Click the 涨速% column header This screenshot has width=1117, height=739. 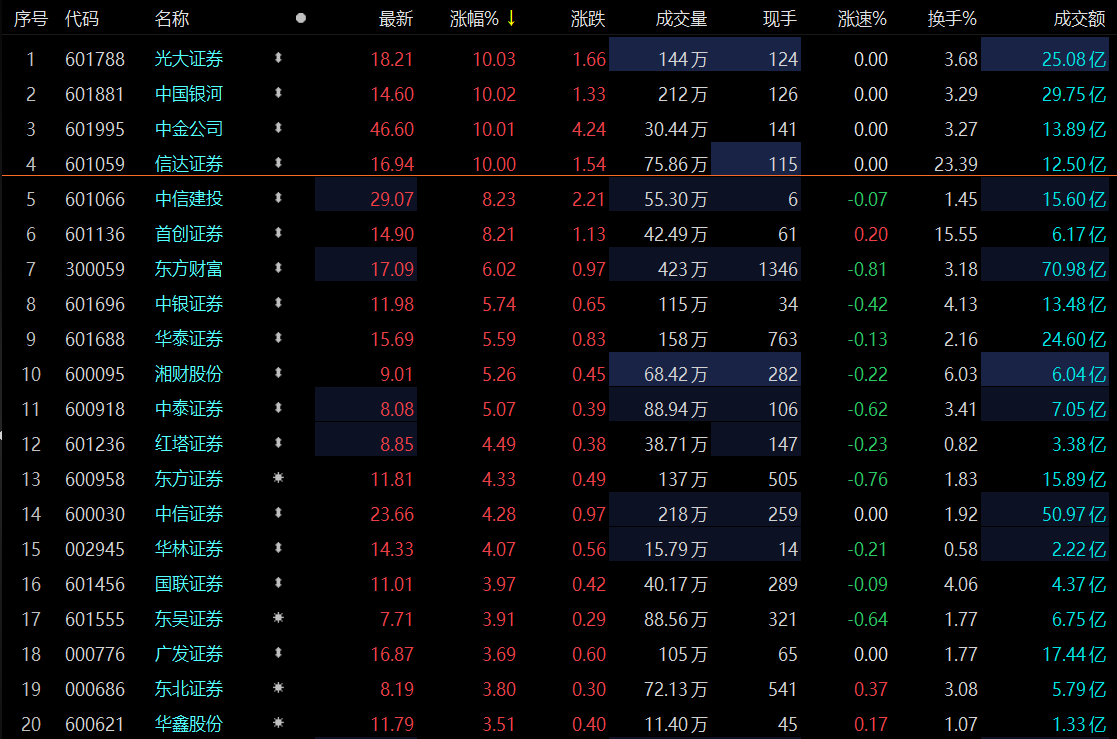[x=862, y=19]
